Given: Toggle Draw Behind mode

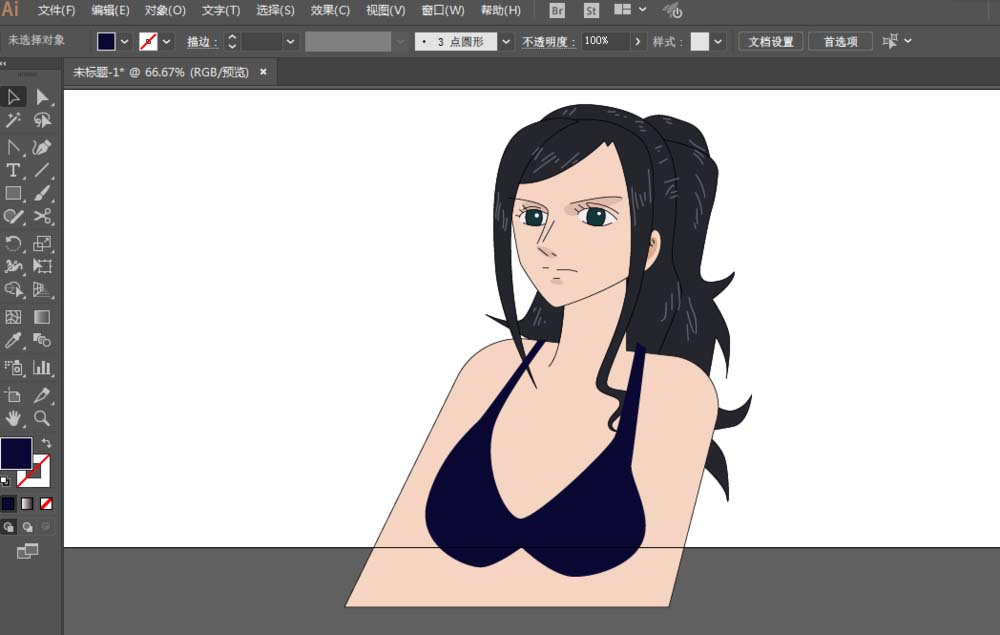Looking at the screenshot, I should 27,527.
